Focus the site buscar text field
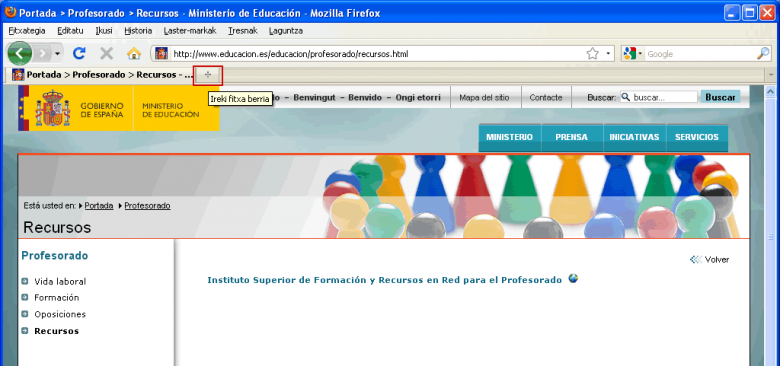The width and height of the screenshot is (780, 366). point(659,97)
